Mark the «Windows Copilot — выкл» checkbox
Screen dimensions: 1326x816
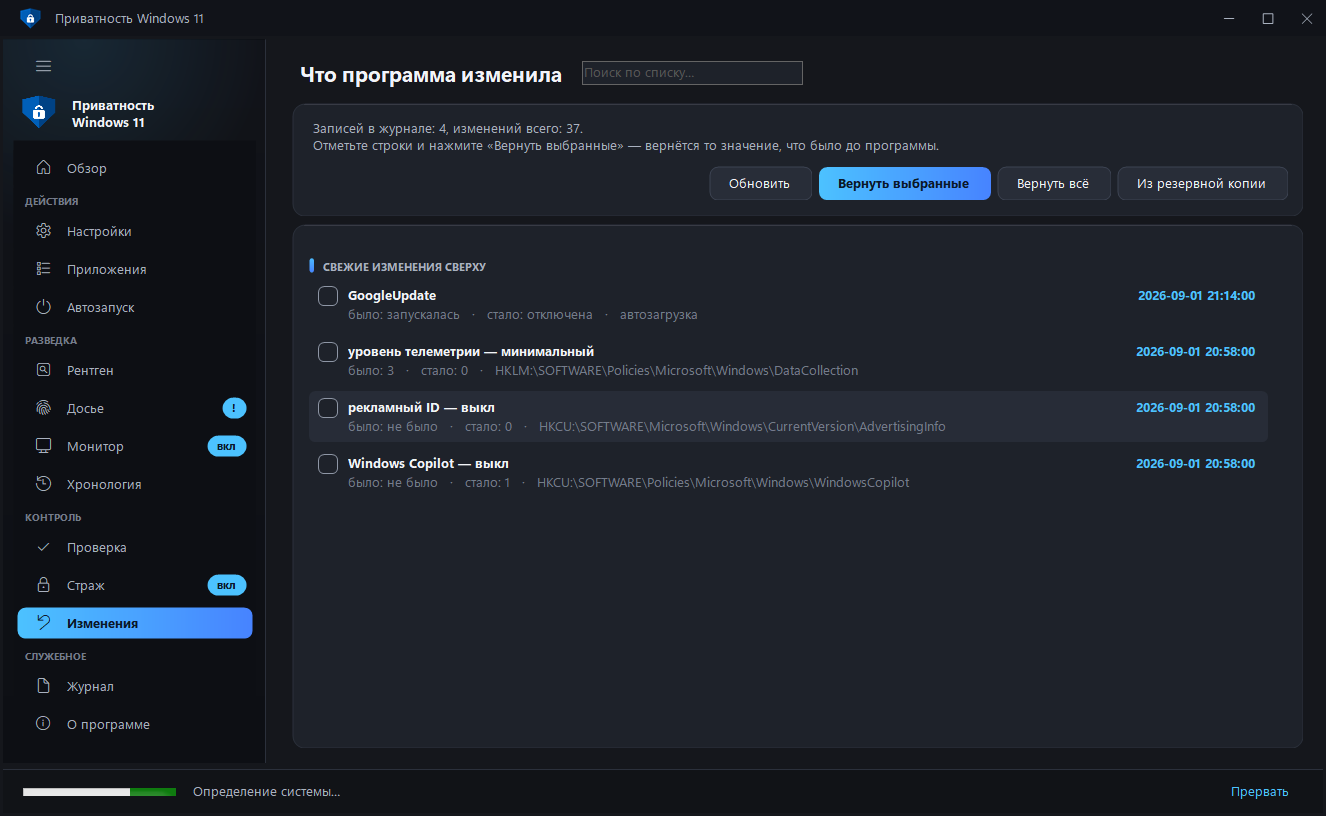[x=328, y=464]
